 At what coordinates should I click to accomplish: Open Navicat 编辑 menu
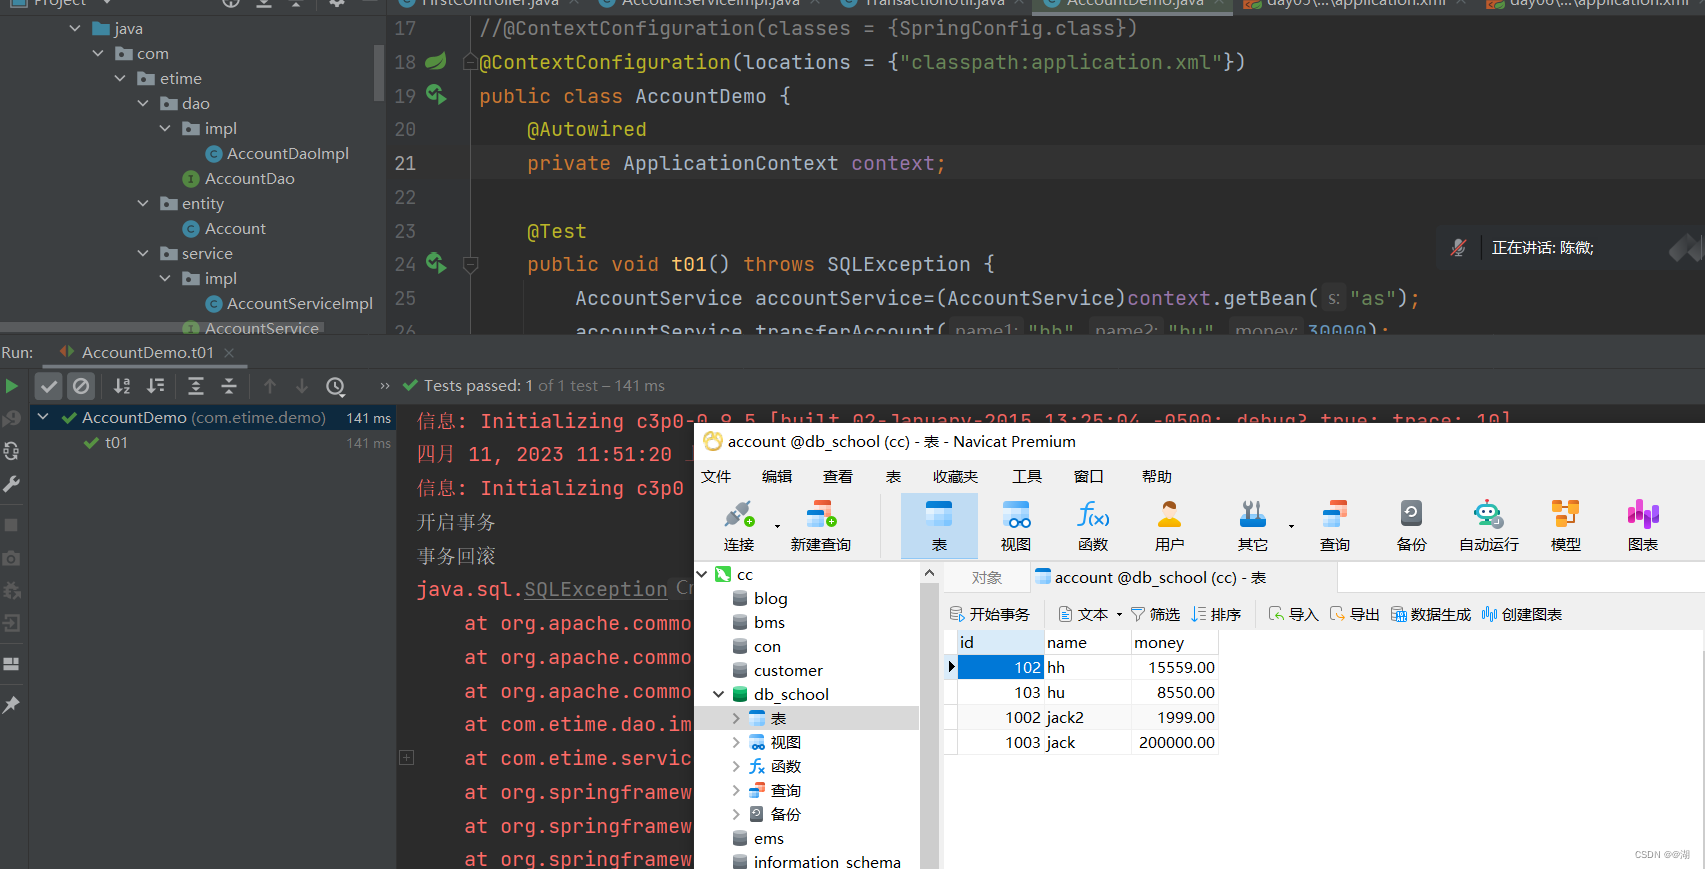[x=777, y=476]
